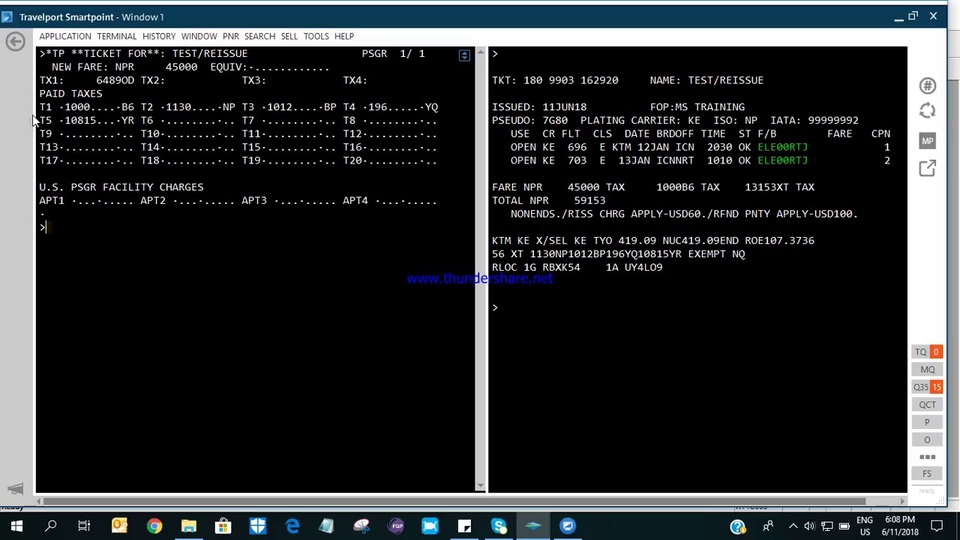The image size is (960, 540).
Task: Click ticket number 180 9903 162920
Action: click(x=571, y=80)
